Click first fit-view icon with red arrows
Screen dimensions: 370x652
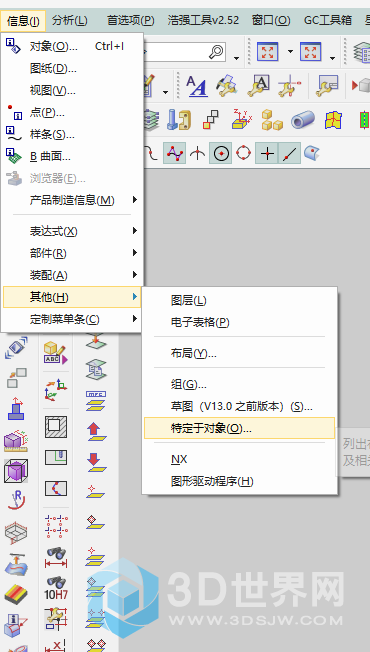tap(267, 52)
